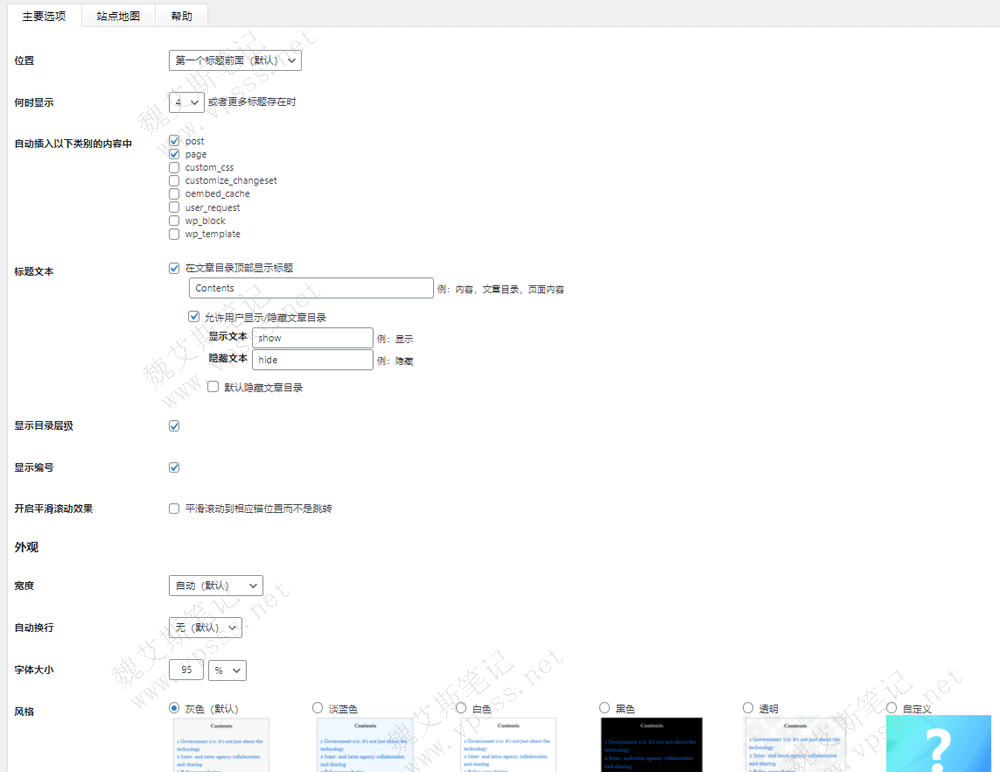Click the blue question mark help icon
Screen dimensions: 1000x772
pos(937,744)
